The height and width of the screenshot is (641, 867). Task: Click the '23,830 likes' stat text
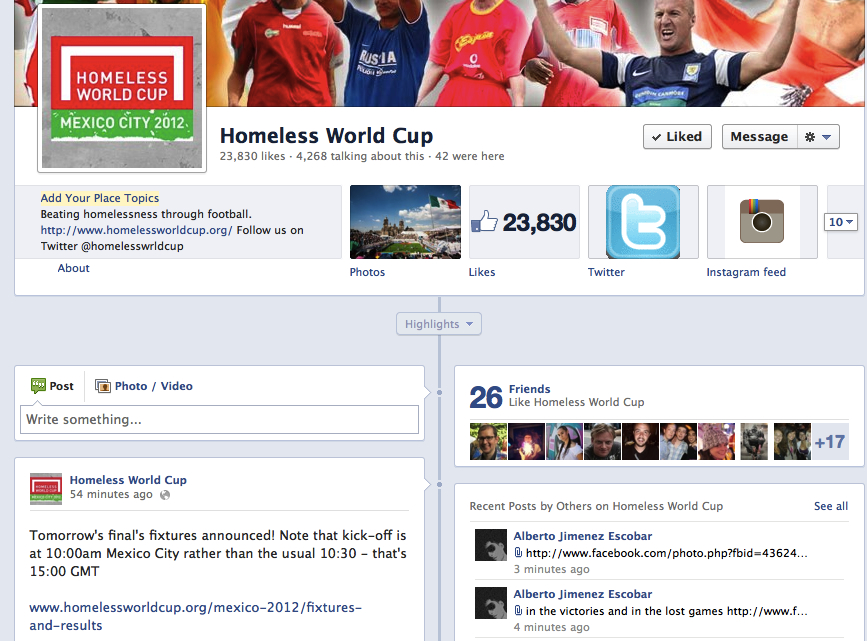(x=253, y=157)
